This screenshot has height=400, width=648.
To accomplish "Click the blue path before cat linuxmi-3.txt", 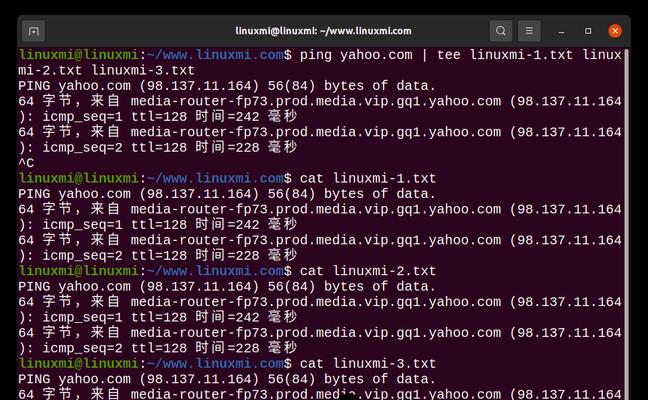I will click(215, 364).
